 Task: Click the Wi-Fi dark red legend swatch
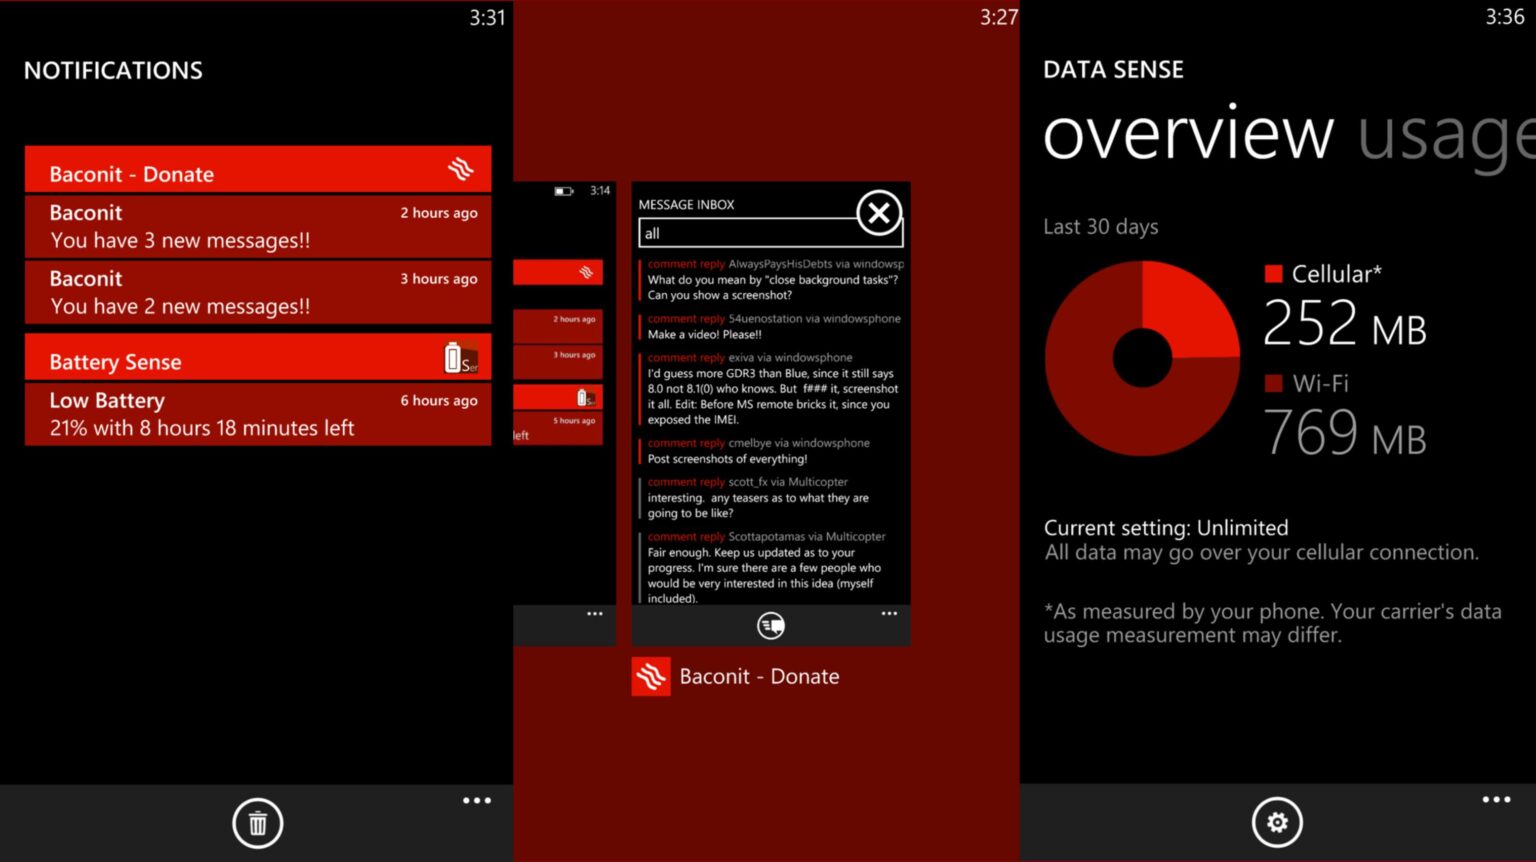[1273, 383]
